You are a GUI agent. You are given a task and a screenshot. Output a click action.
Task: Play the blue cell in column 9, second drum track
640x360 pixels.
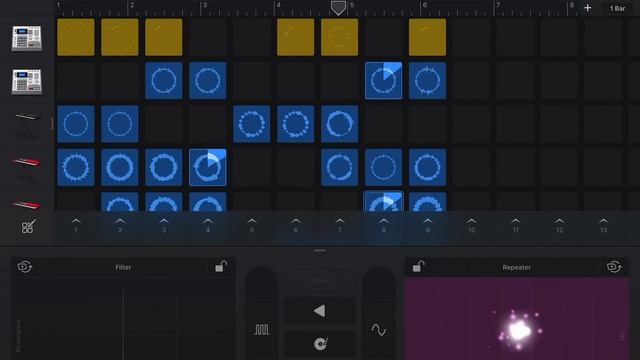427,80
